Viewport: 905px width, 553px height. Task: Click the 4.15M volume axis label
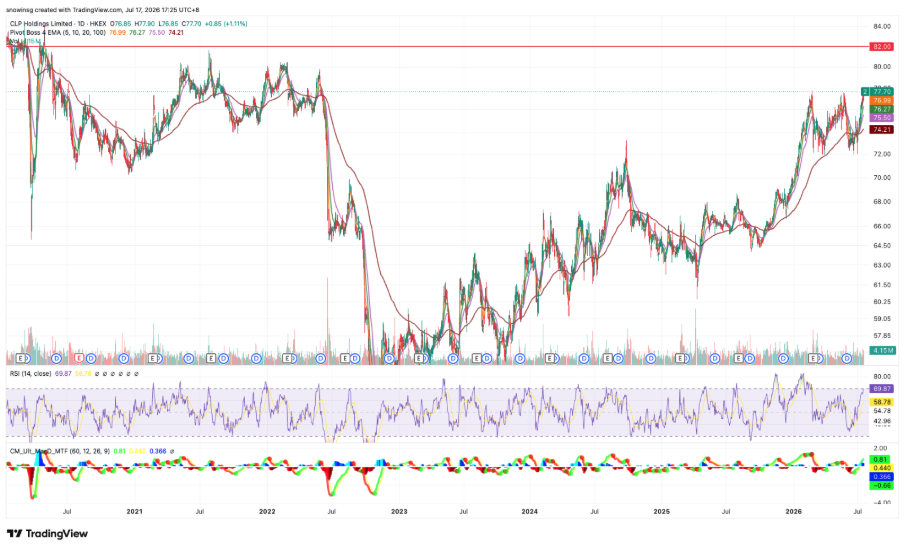click(x=883, y=350)
